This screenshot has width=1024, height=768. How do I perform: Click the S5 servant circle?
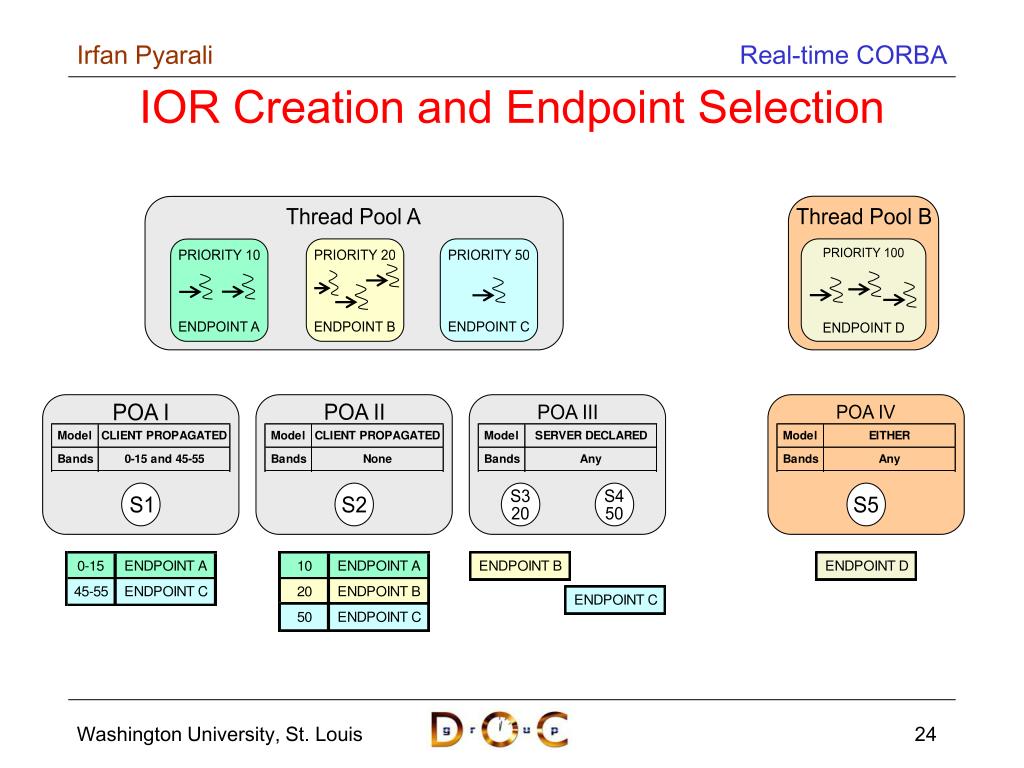(866, 504)
